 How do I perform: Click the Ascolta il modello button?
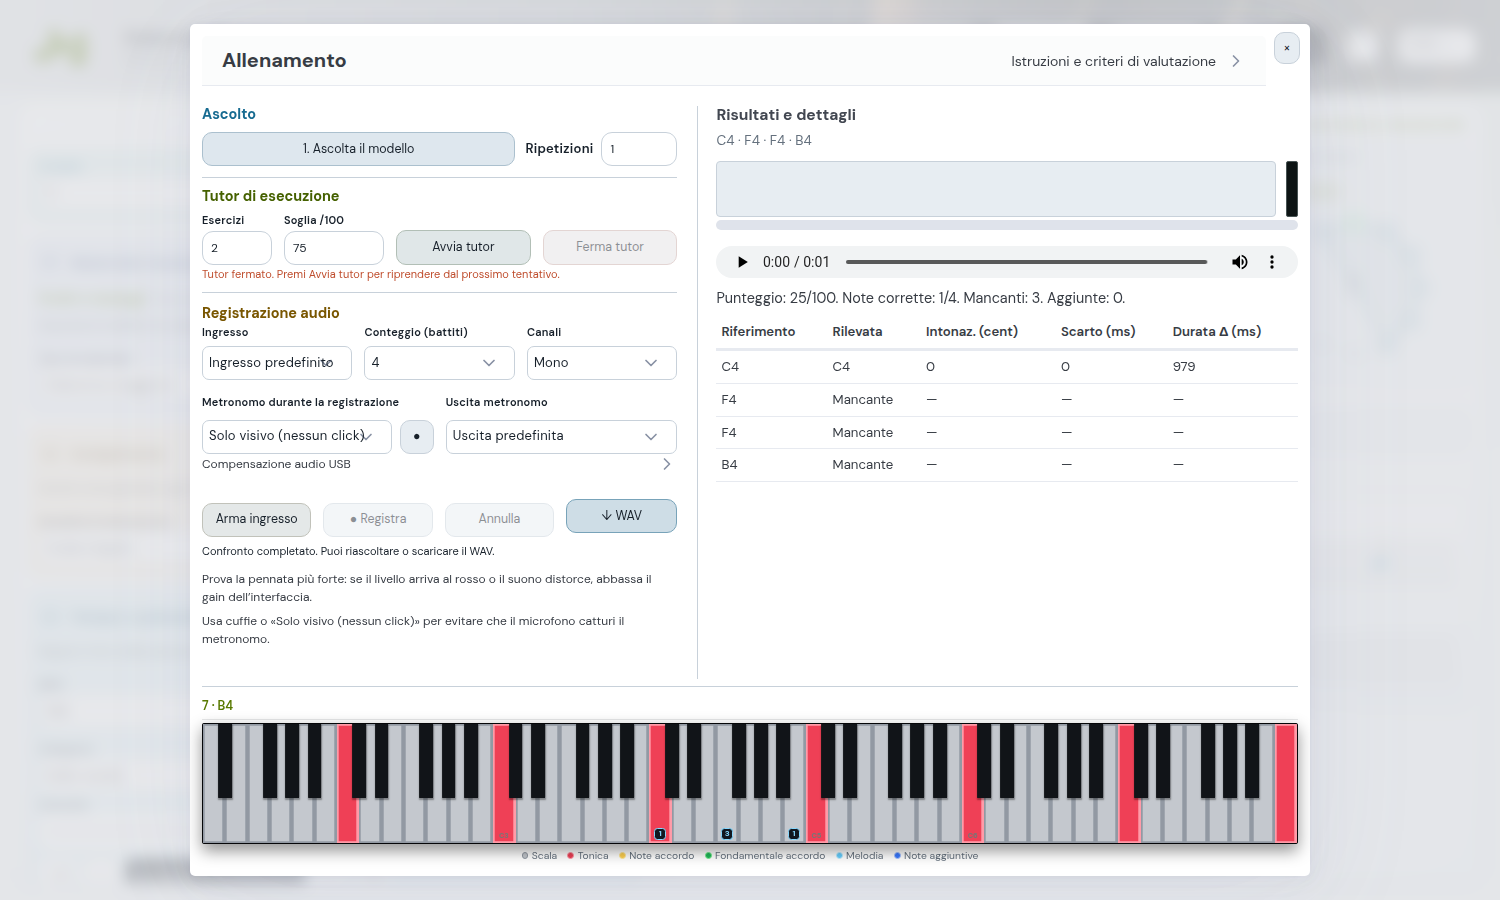[358, 149]
